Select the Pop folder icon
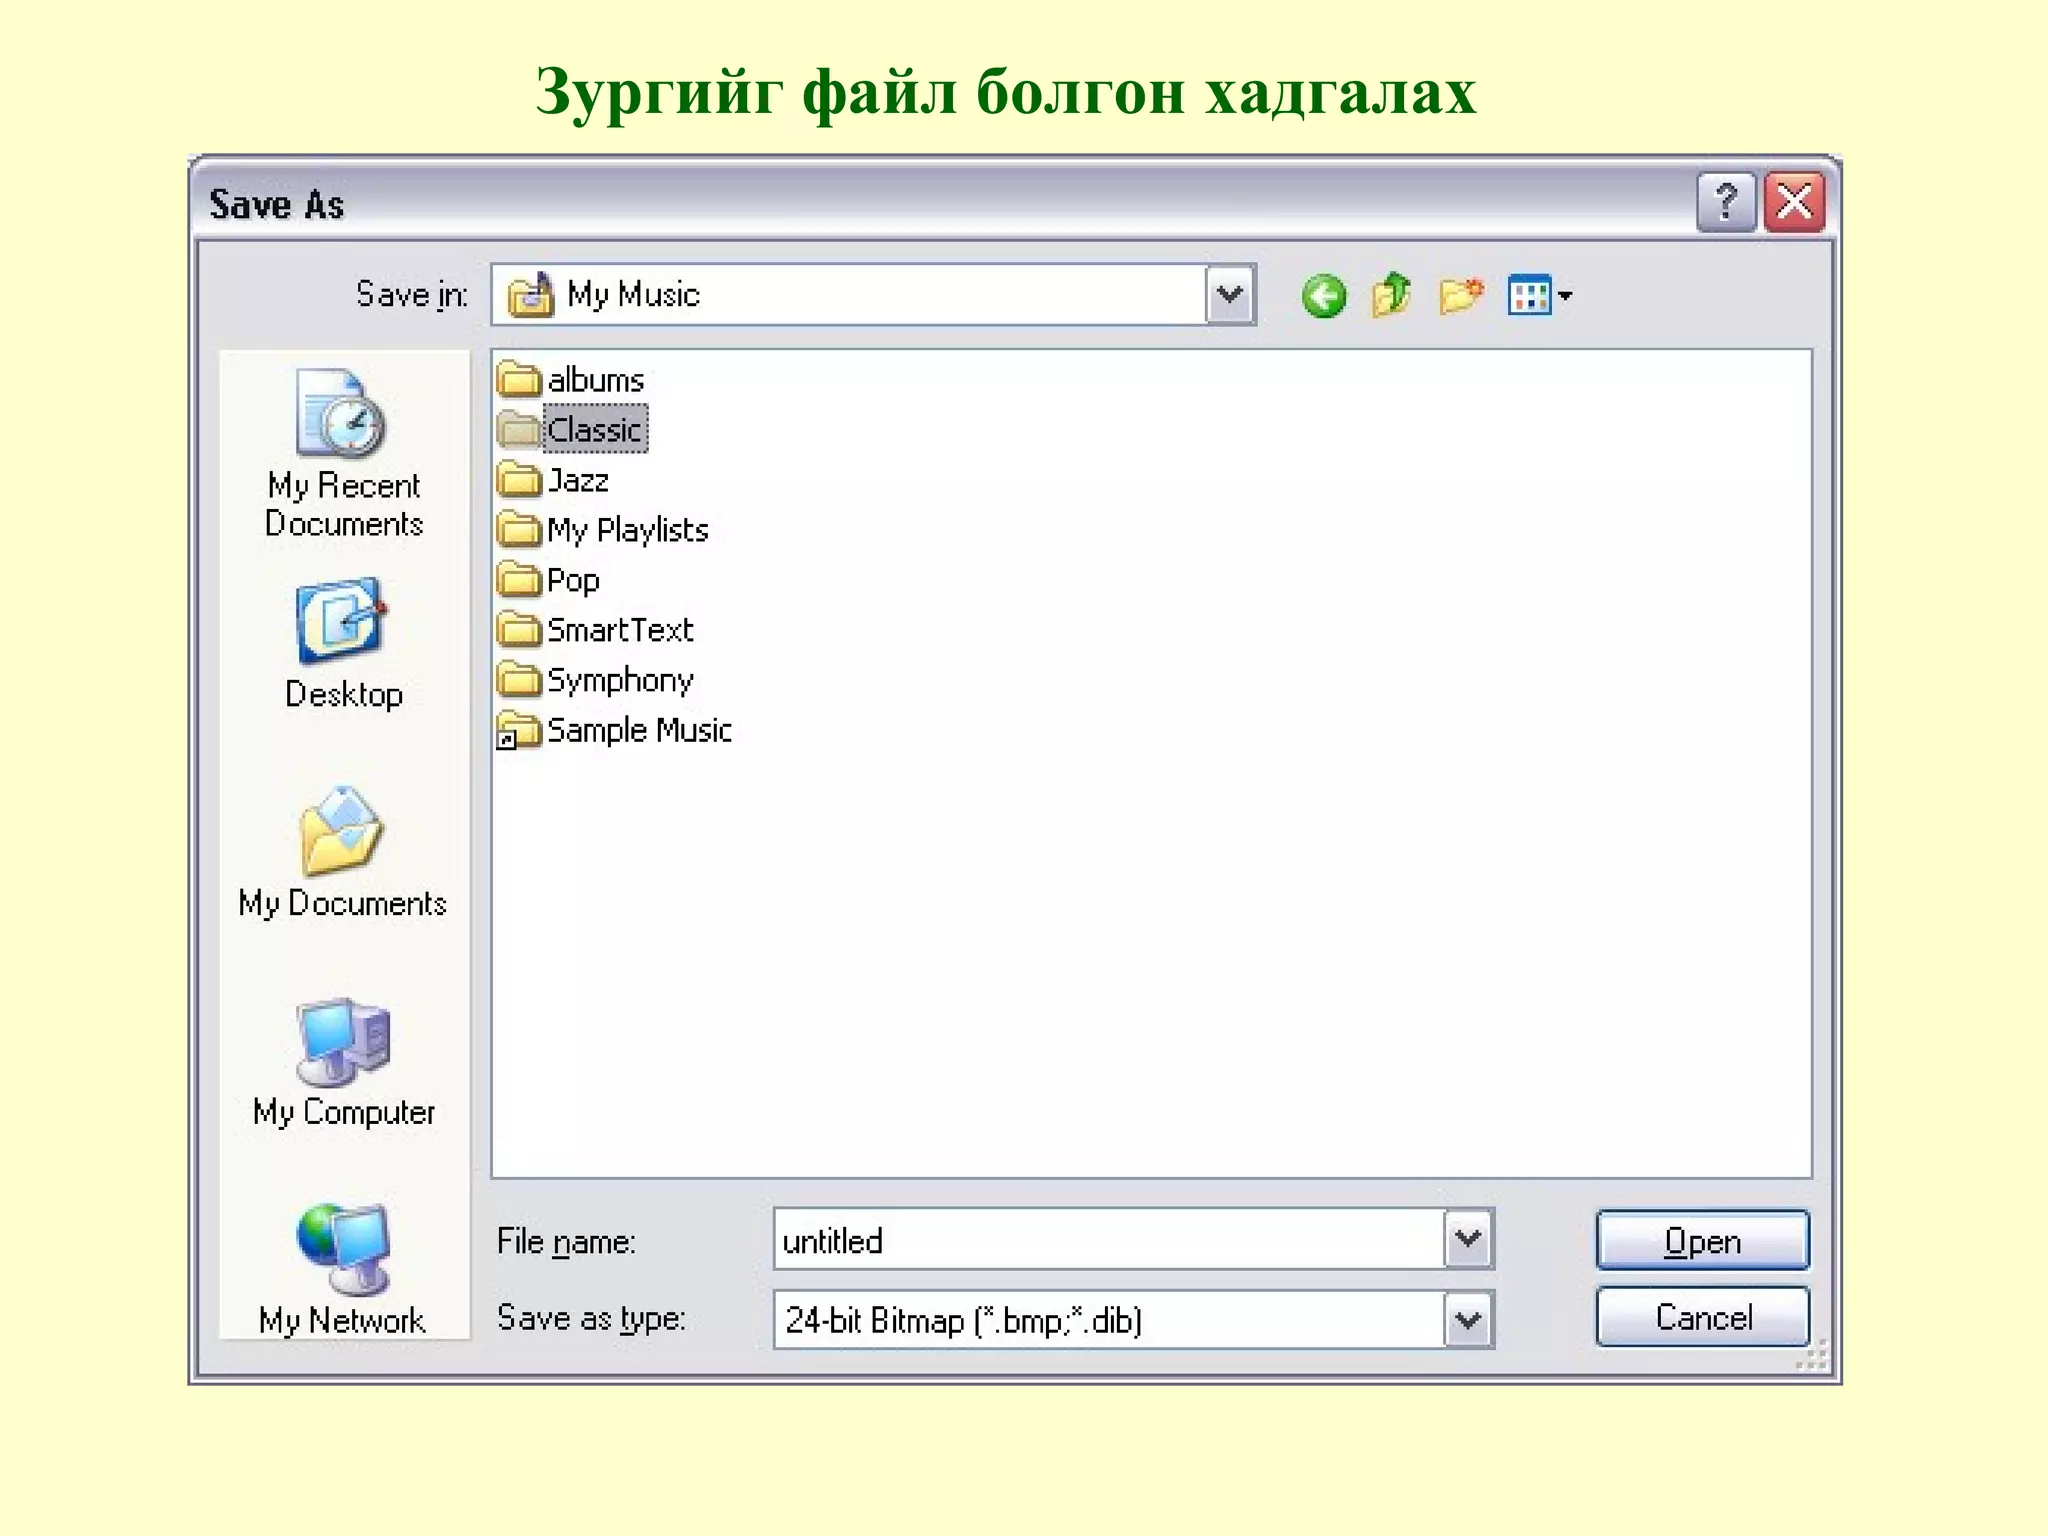The image size is (2048, 1536). [519, 580]
